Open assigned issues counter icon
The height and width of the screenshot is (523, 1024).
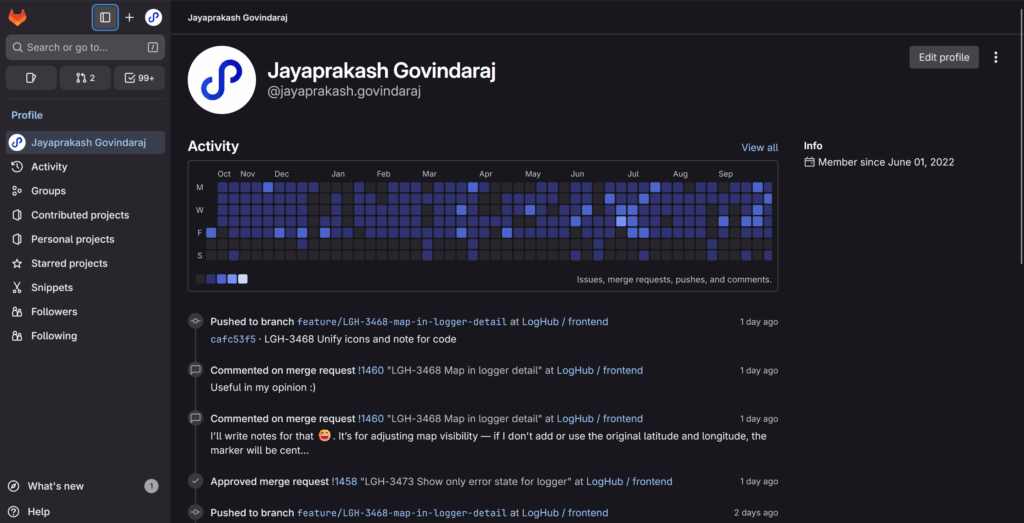31,77
